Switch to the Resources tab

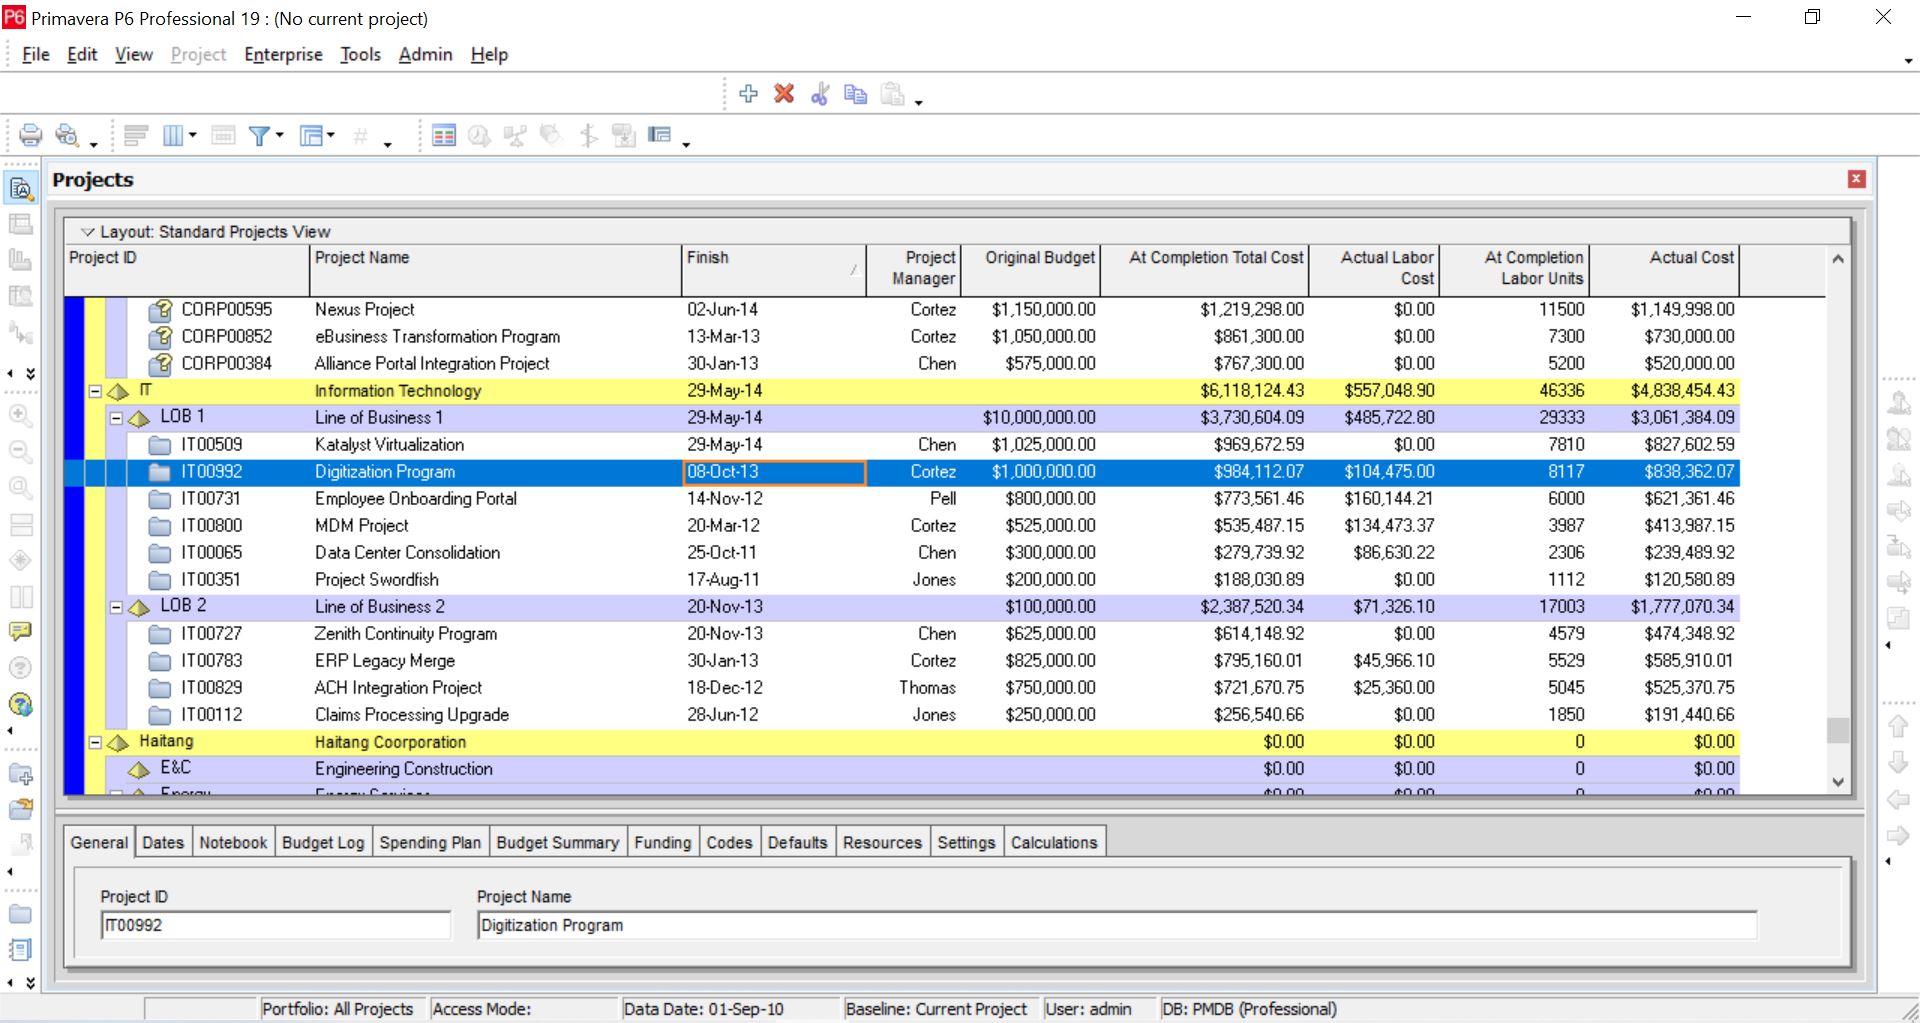point(882,842)
